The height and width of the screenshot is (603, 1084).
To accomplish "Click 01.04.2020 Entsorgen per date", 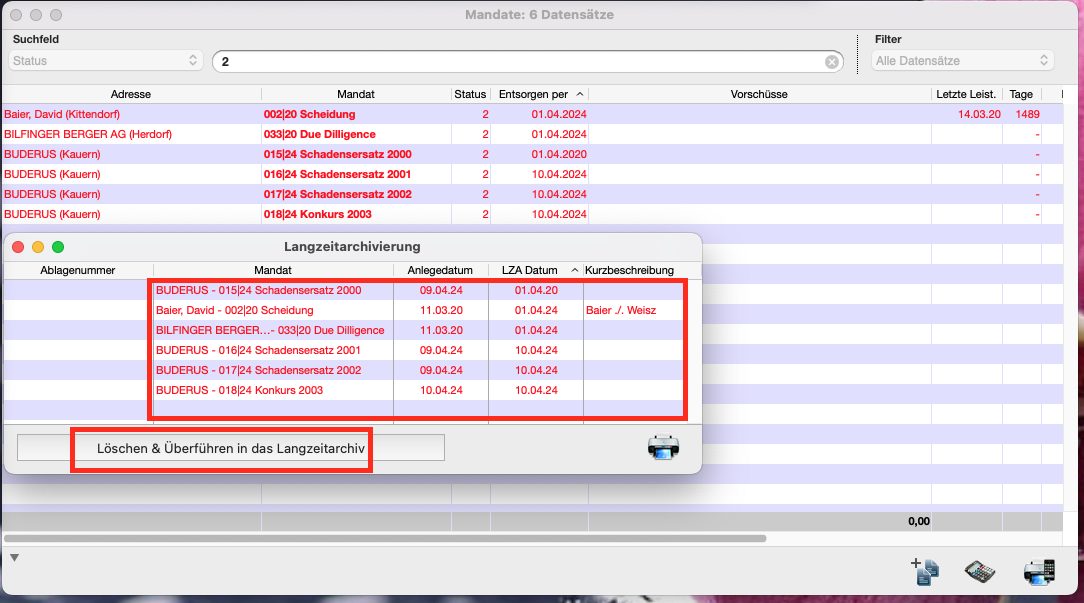I will (x=559, y=154).
